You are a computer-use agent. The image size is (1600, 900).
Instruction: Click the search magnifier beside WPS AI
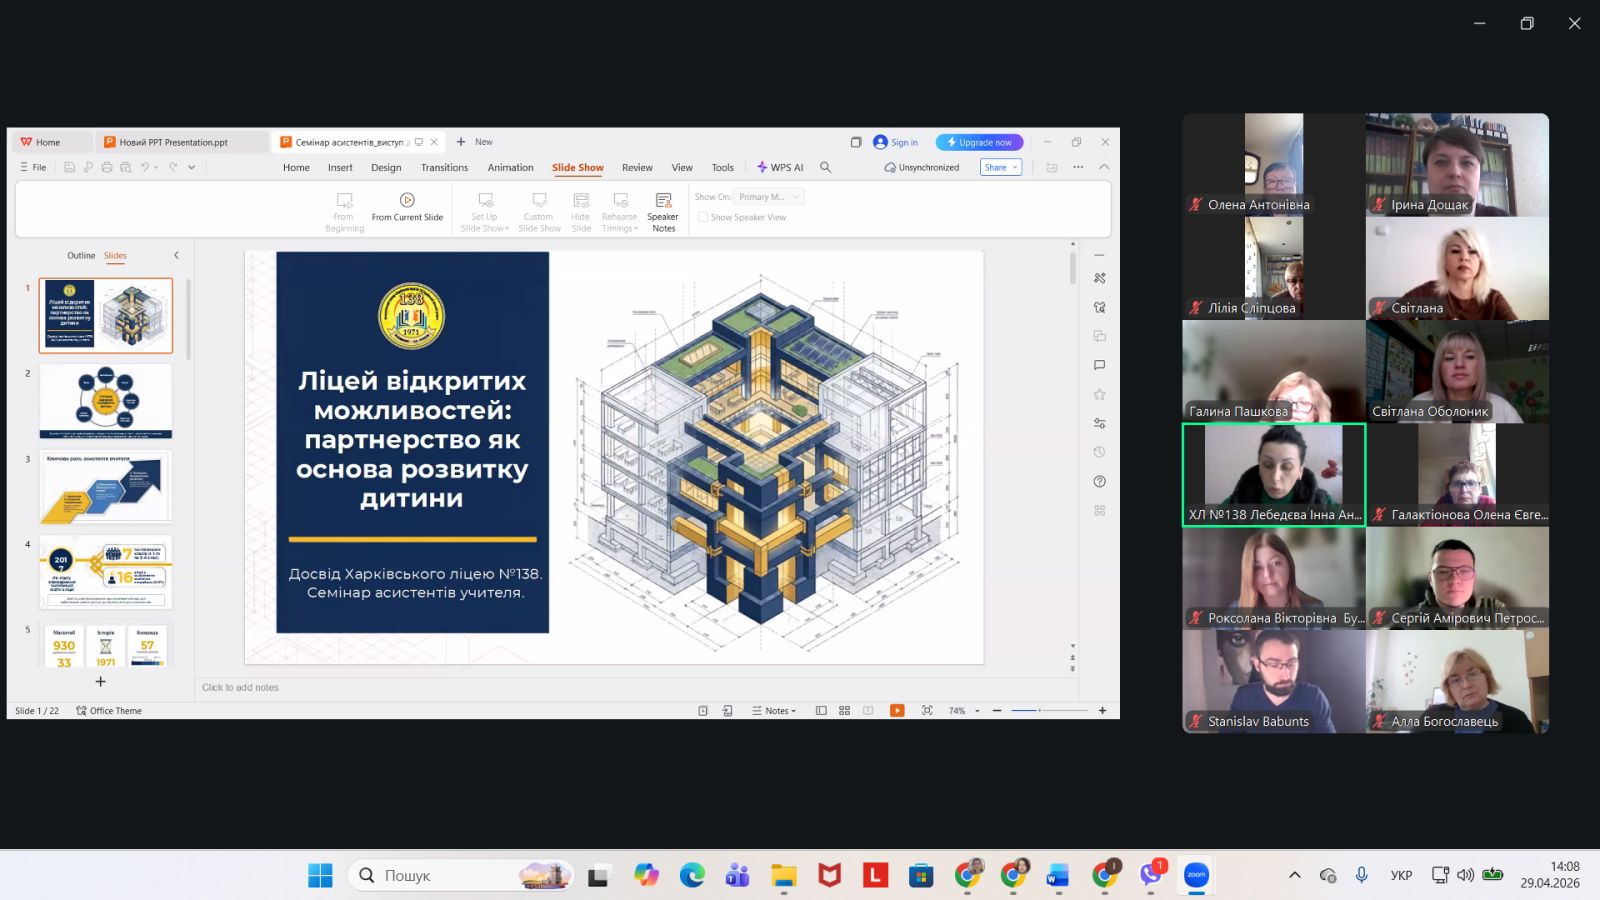point(826,168)
